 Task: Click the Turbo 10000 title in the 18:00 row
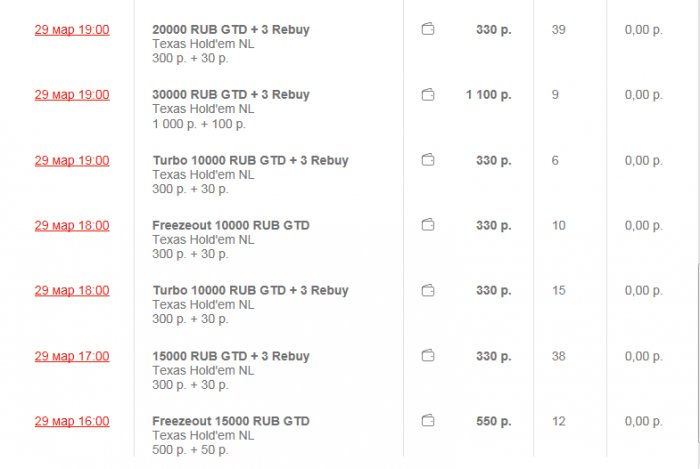(x=250, y=290)
